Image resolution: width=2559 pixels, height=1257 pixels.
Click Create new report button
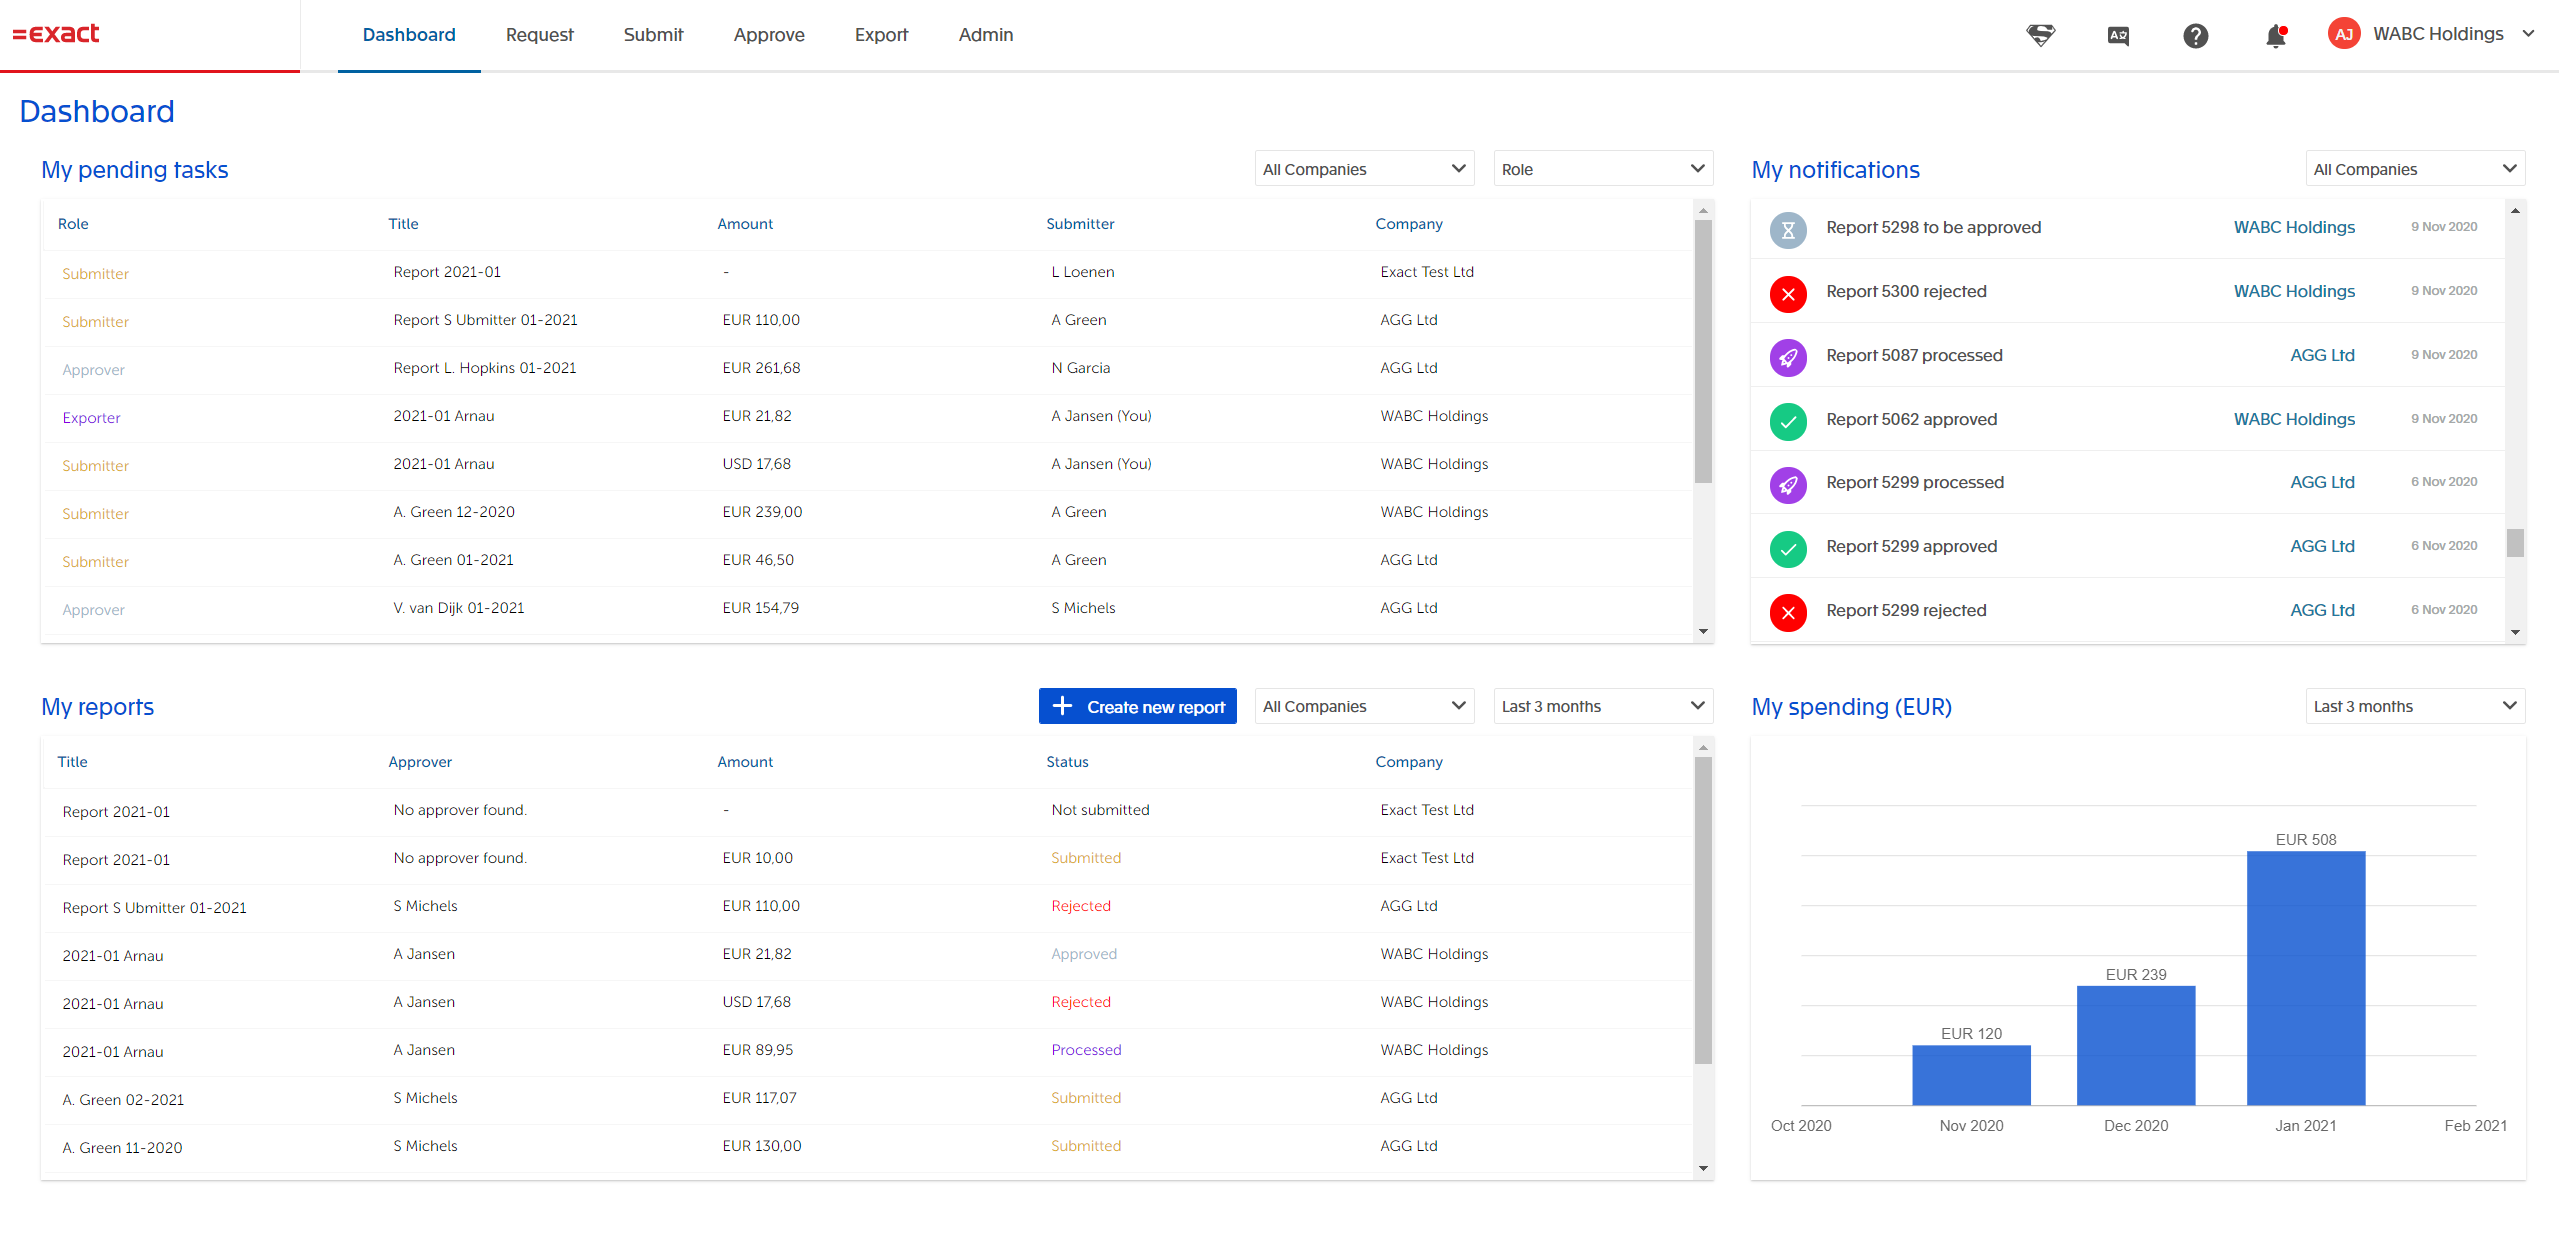[1137, 706]
